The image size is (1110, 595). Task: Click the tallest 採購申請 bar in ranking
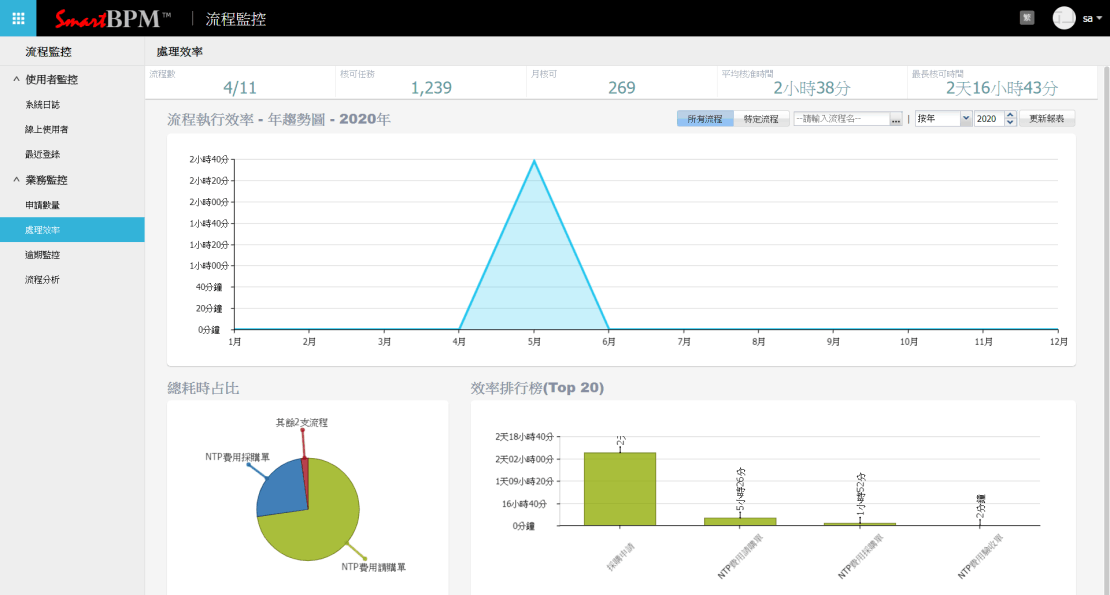point(620,489)
